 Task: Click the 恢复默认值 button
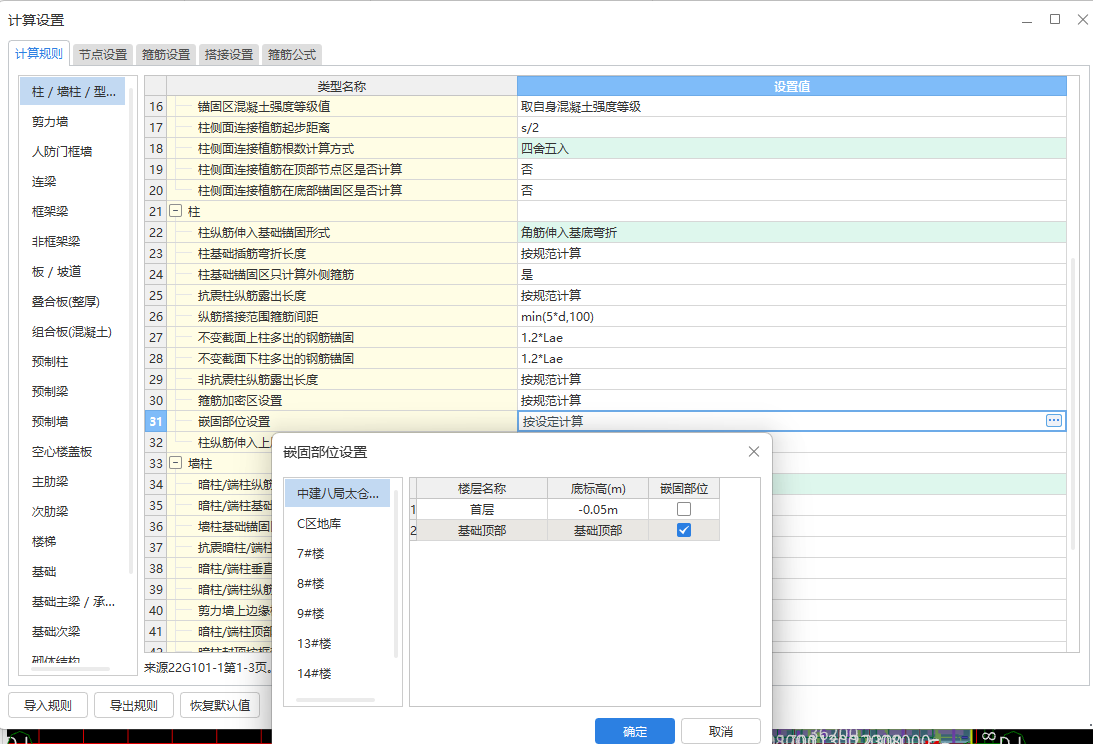coord(220,705)
